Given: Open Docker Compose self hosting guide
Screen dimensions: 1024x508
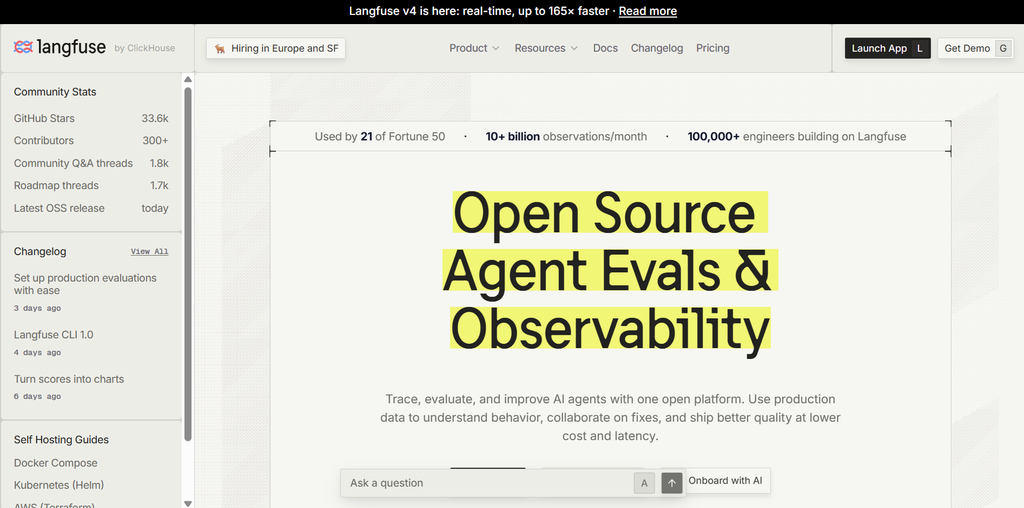Looking at the screenshot, I should click(56, 463).
